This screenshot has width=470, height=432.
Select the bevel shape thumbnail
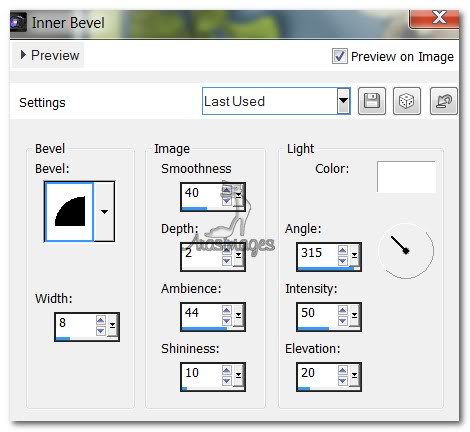[69, 212]
